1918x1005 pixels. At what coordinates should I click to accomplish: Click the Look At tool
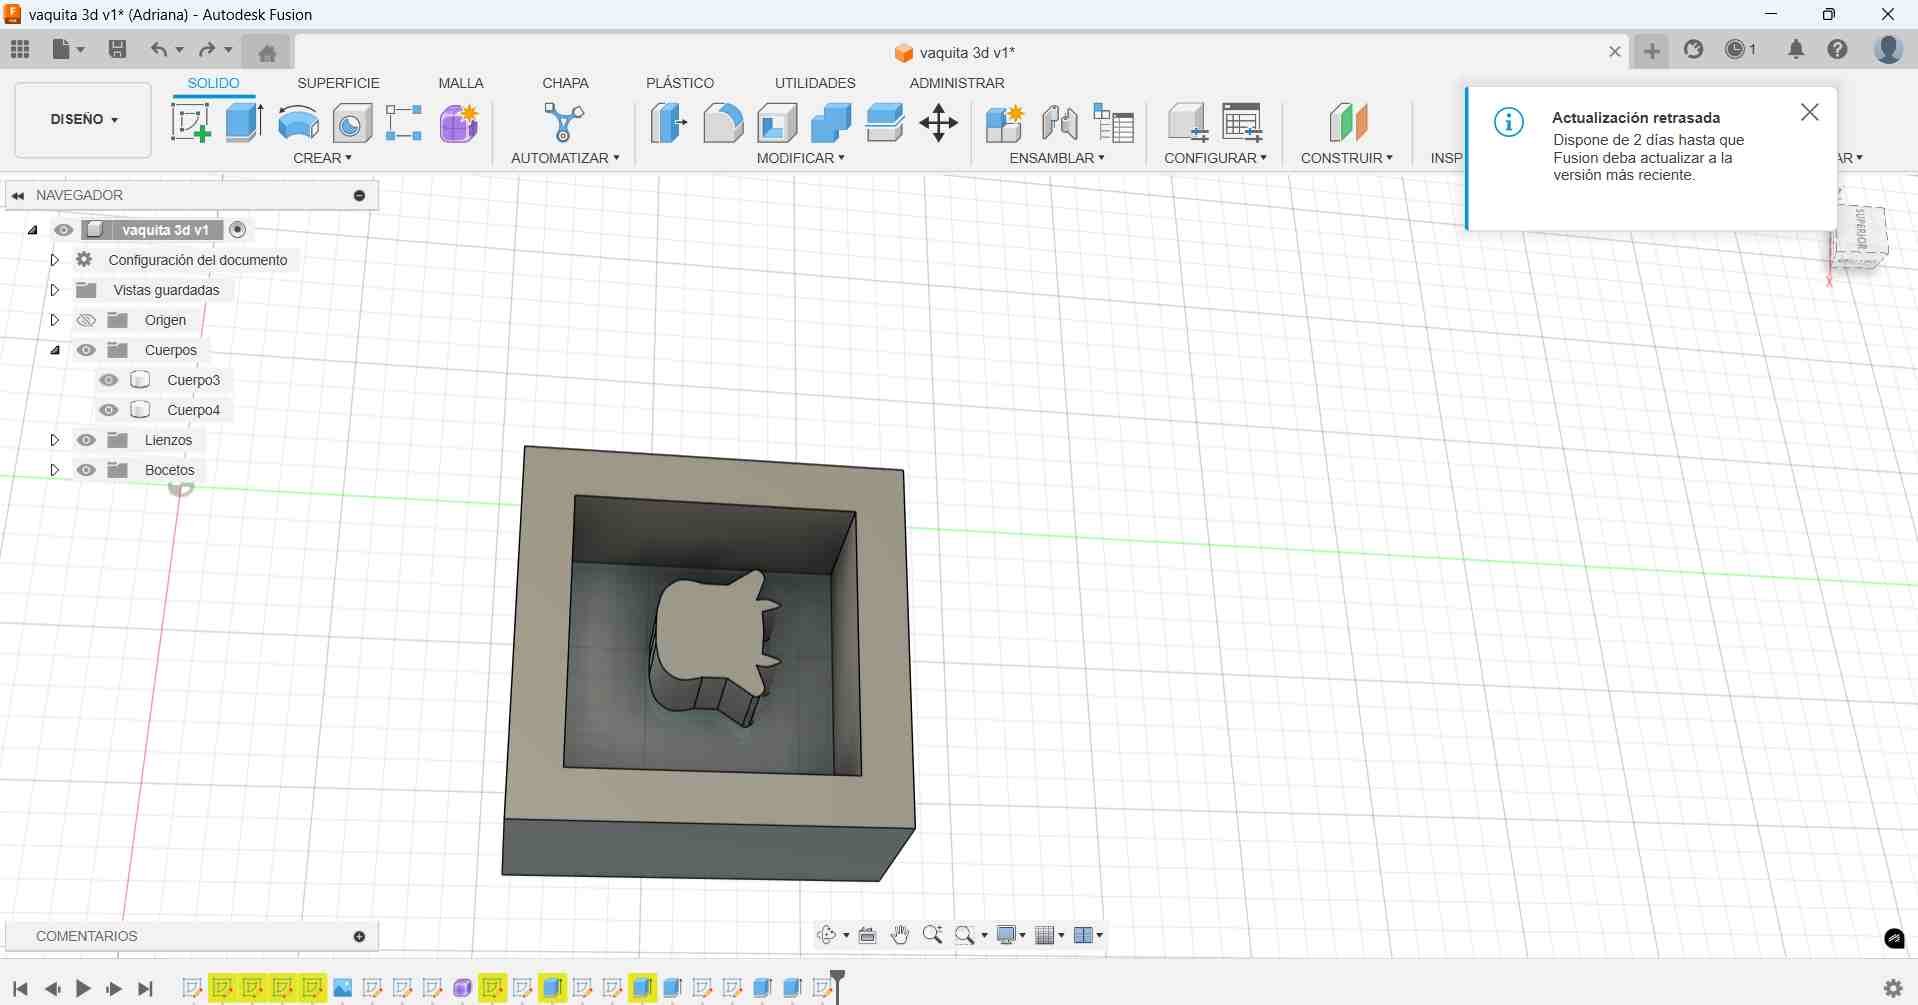pyautogui.click(x=868, y=935)
